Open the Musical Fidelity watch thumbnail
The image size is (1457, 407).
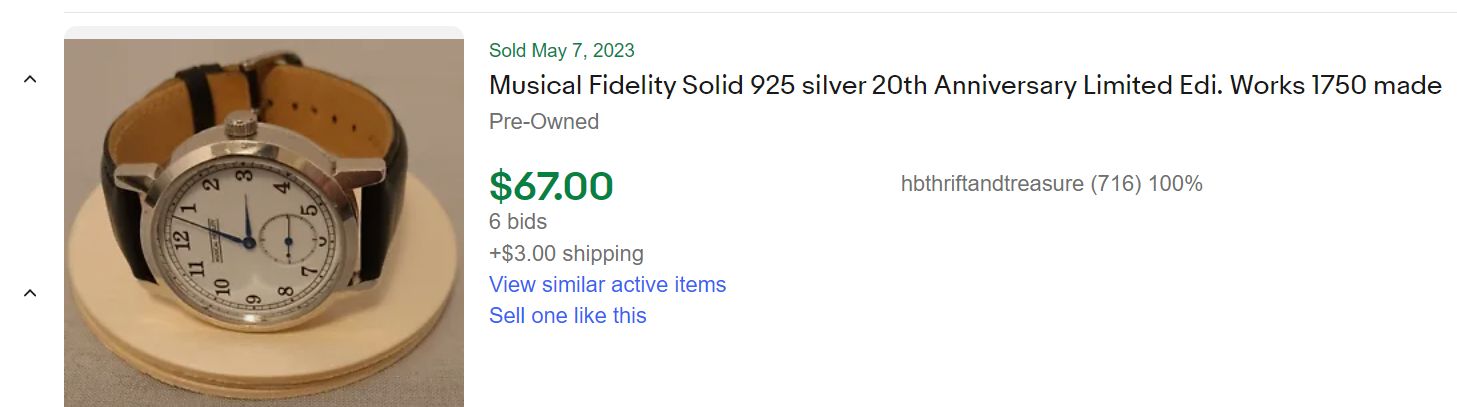[264, 222]
